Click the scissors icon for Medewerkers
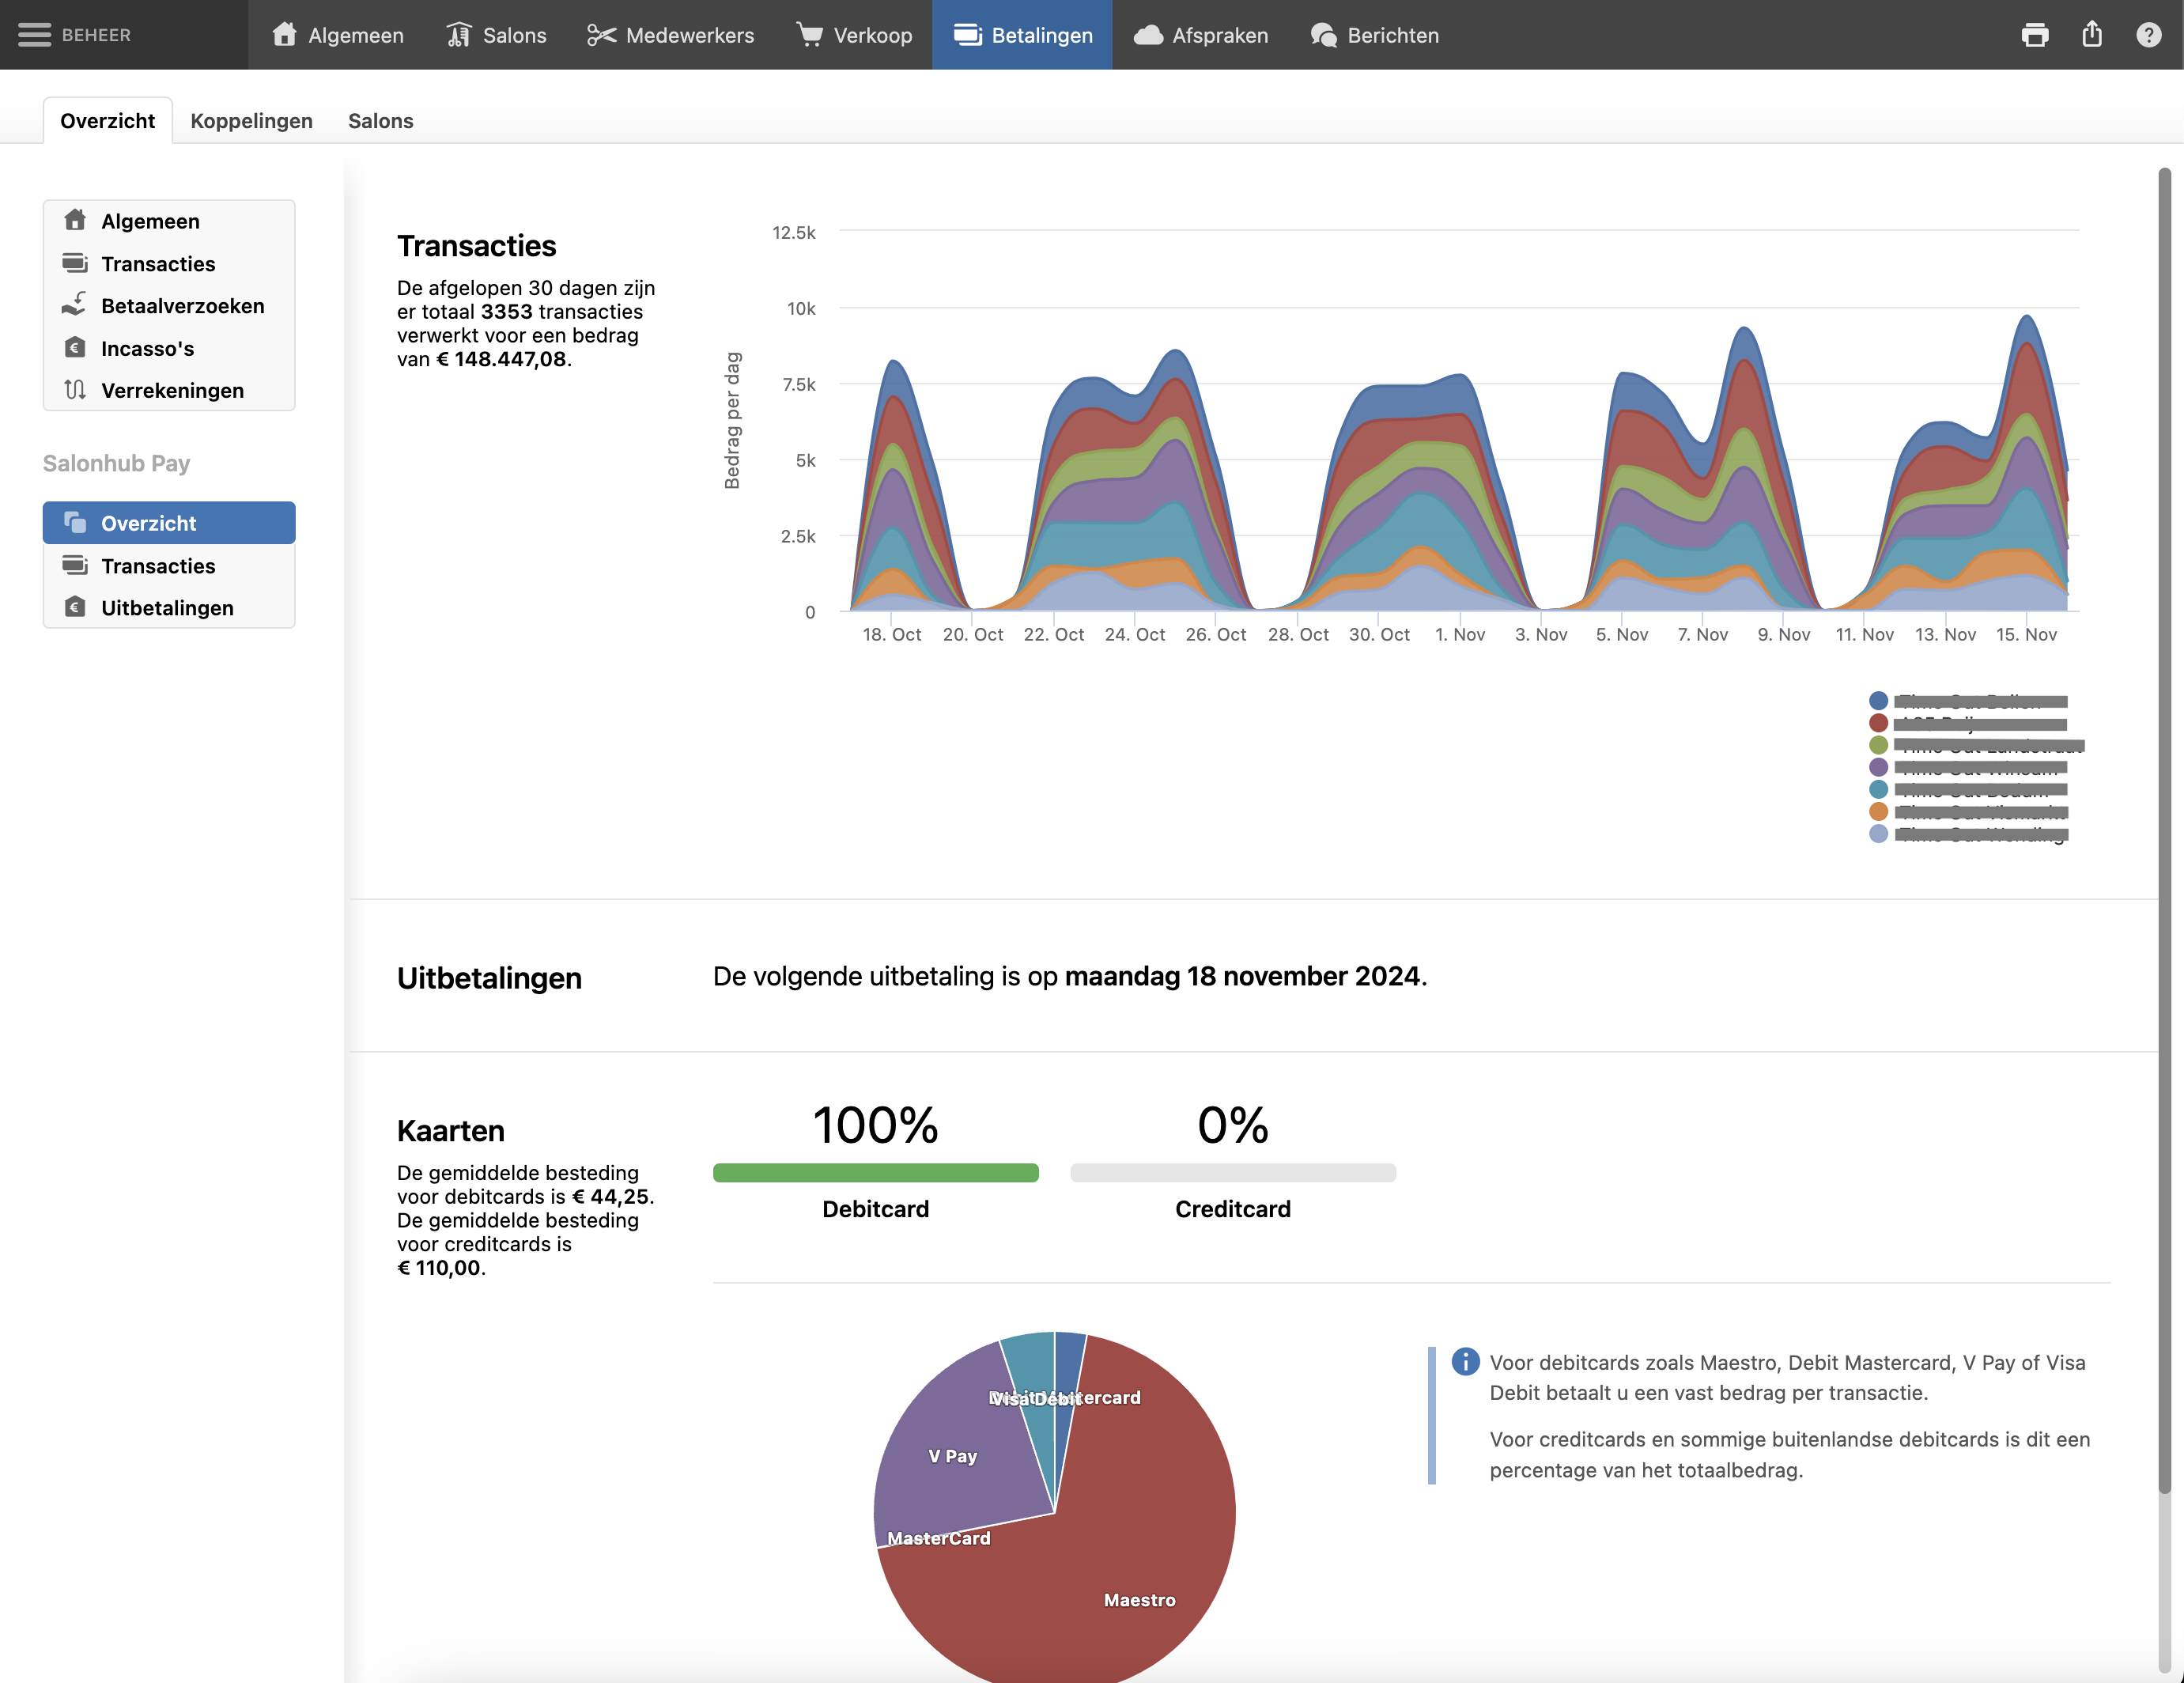Viewport: 2184px width, 1683px height. (601, 35)
